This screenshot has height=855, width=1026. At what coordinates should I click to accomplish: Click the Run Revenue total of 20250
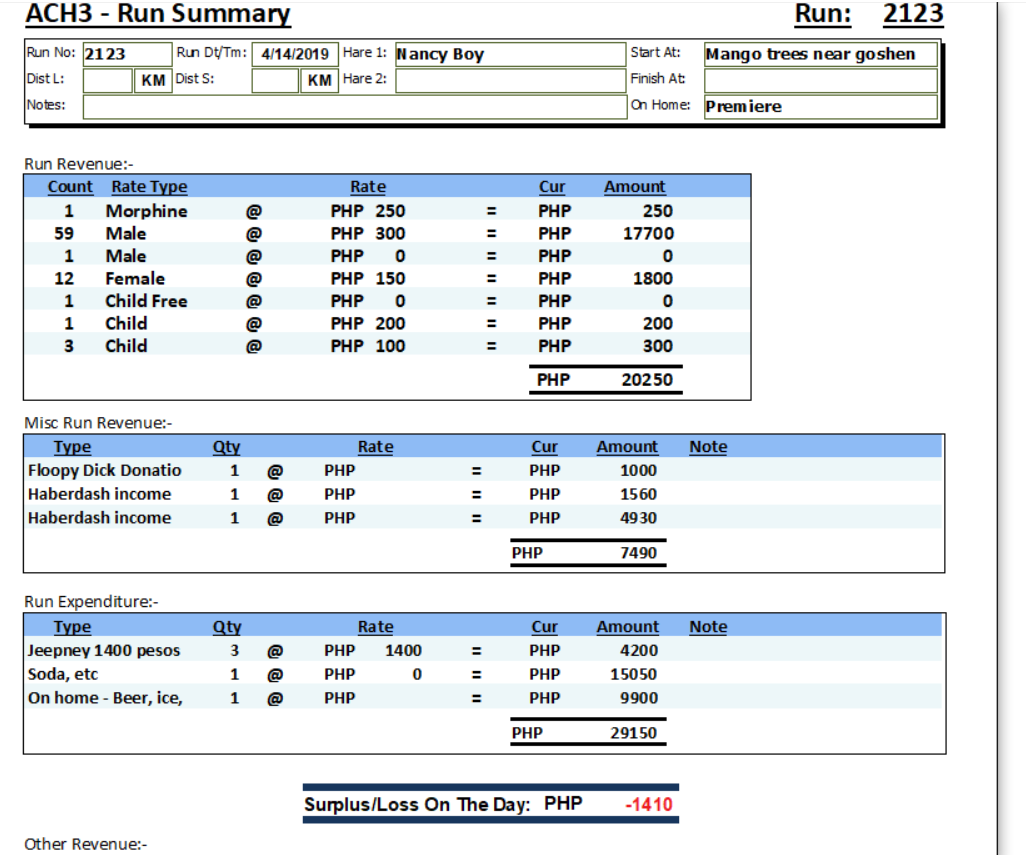pos(646,380)
